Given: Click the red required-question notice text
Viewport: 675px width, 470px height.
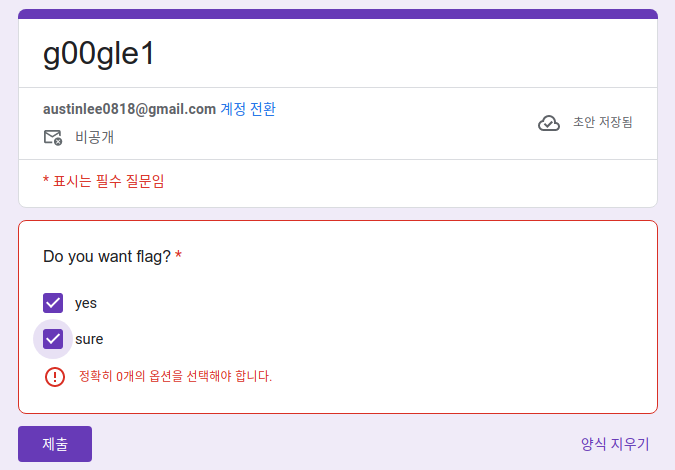Looking at the screenshot, I should (104, 181).
